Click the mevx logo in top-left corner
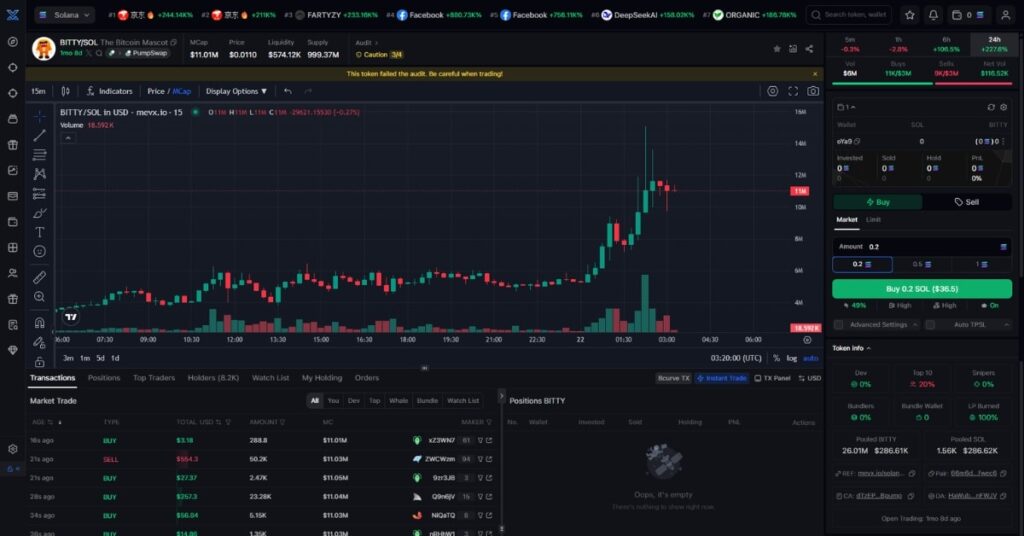This screenshot has width=1024, height=536. pos(12,14)
